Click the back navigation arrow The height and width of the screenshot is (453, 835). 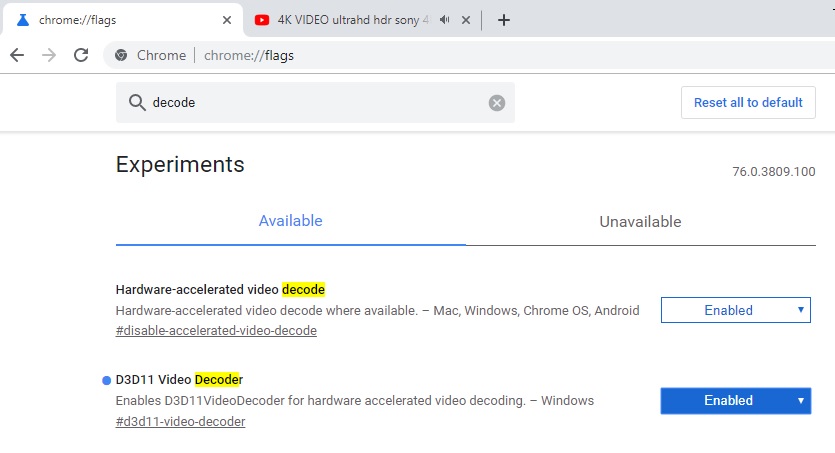[x=17, y=55]
